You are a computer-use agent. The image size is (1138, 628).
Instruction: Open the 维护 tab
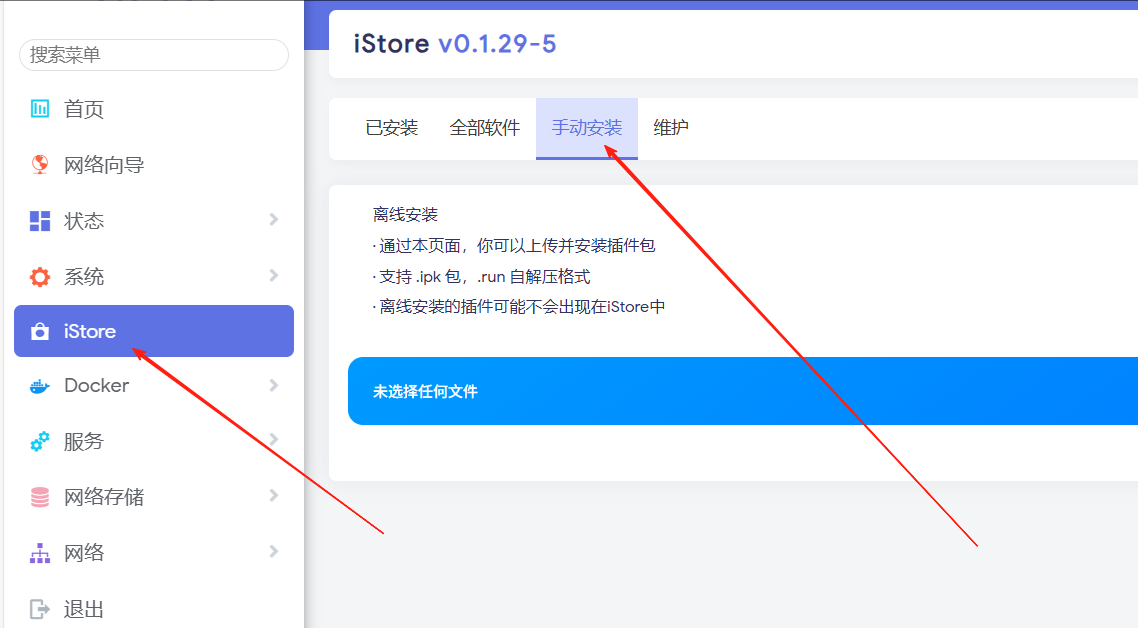(x=671, y=129)
